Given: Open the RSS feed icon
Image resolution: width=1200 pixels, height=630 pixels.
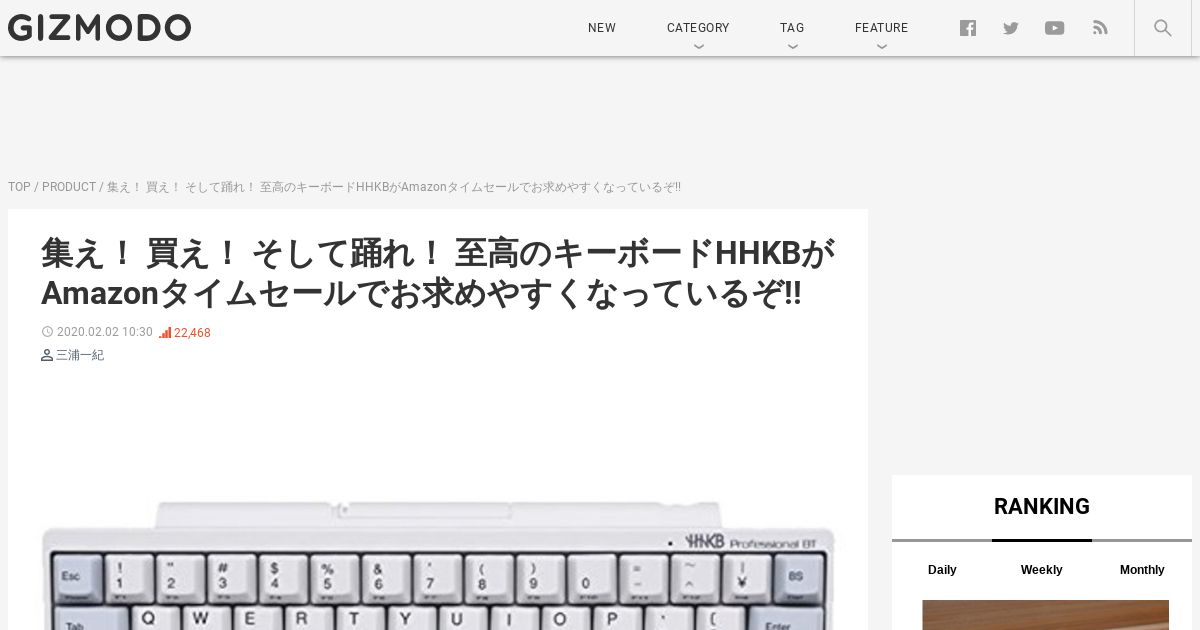Looking at the screenshot, I should click(x=1100, y=28).
